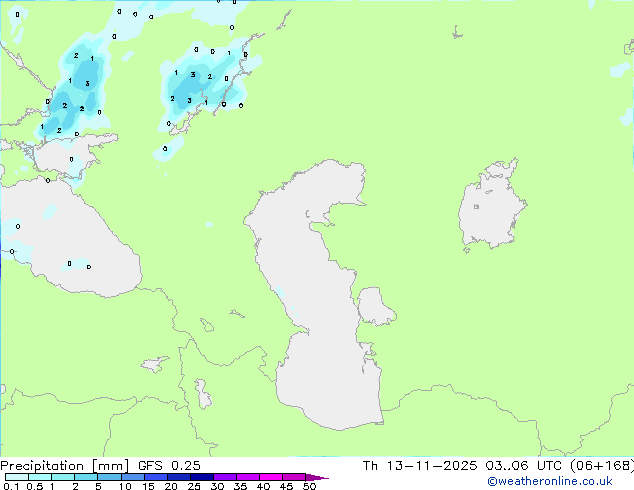
Task: Click the legend tick label '25'
Action: [194, 486]
